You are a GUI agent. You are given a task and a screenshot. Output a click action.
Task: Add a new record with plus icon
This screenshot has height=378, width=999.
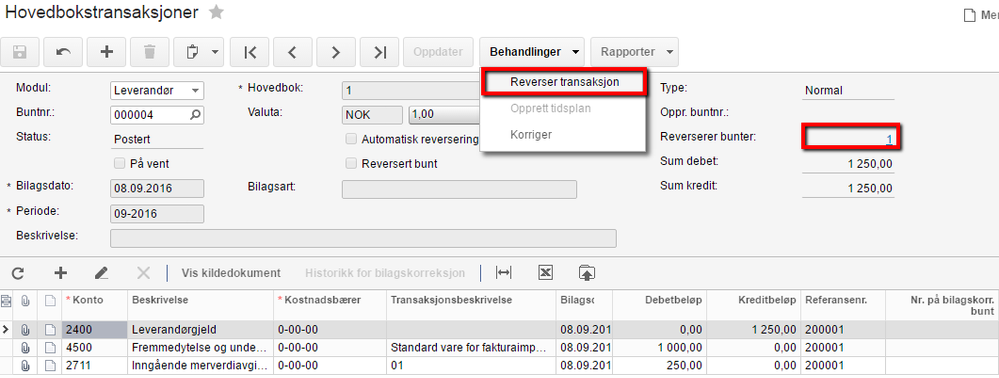pos(106,52)
